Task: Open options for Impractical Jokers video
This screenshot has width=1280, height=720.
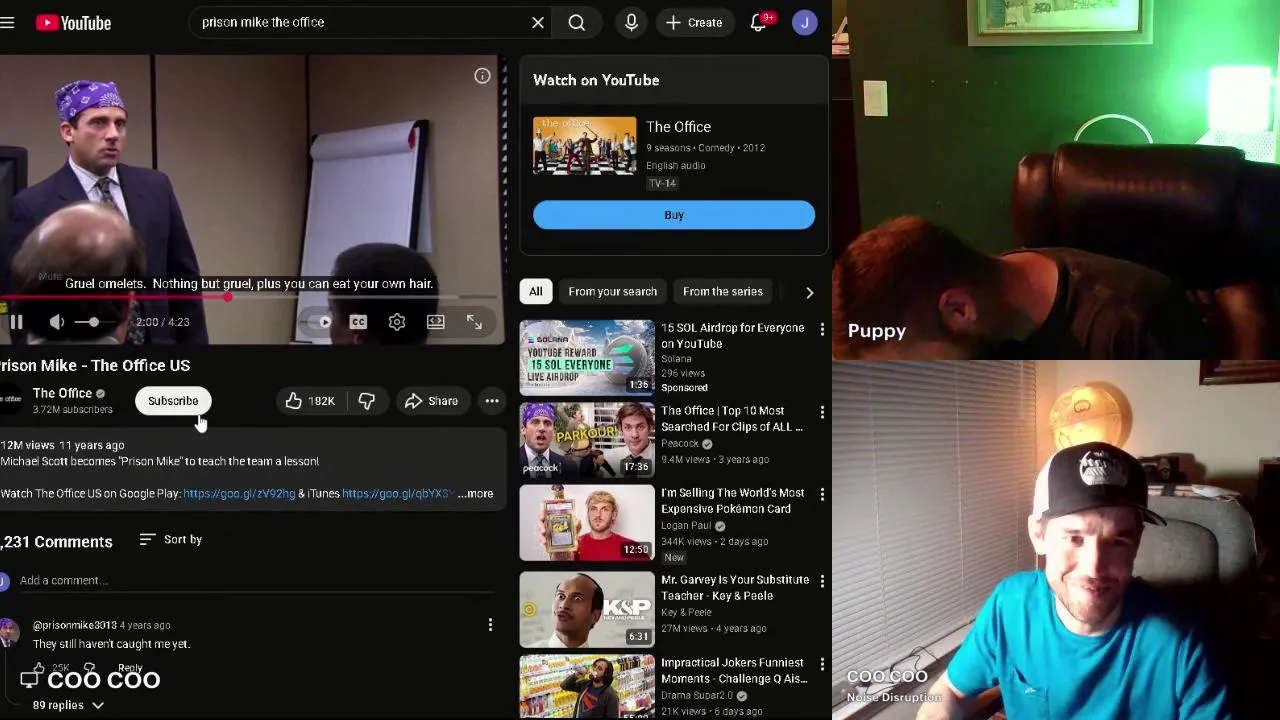Action: tap(822, 665)
